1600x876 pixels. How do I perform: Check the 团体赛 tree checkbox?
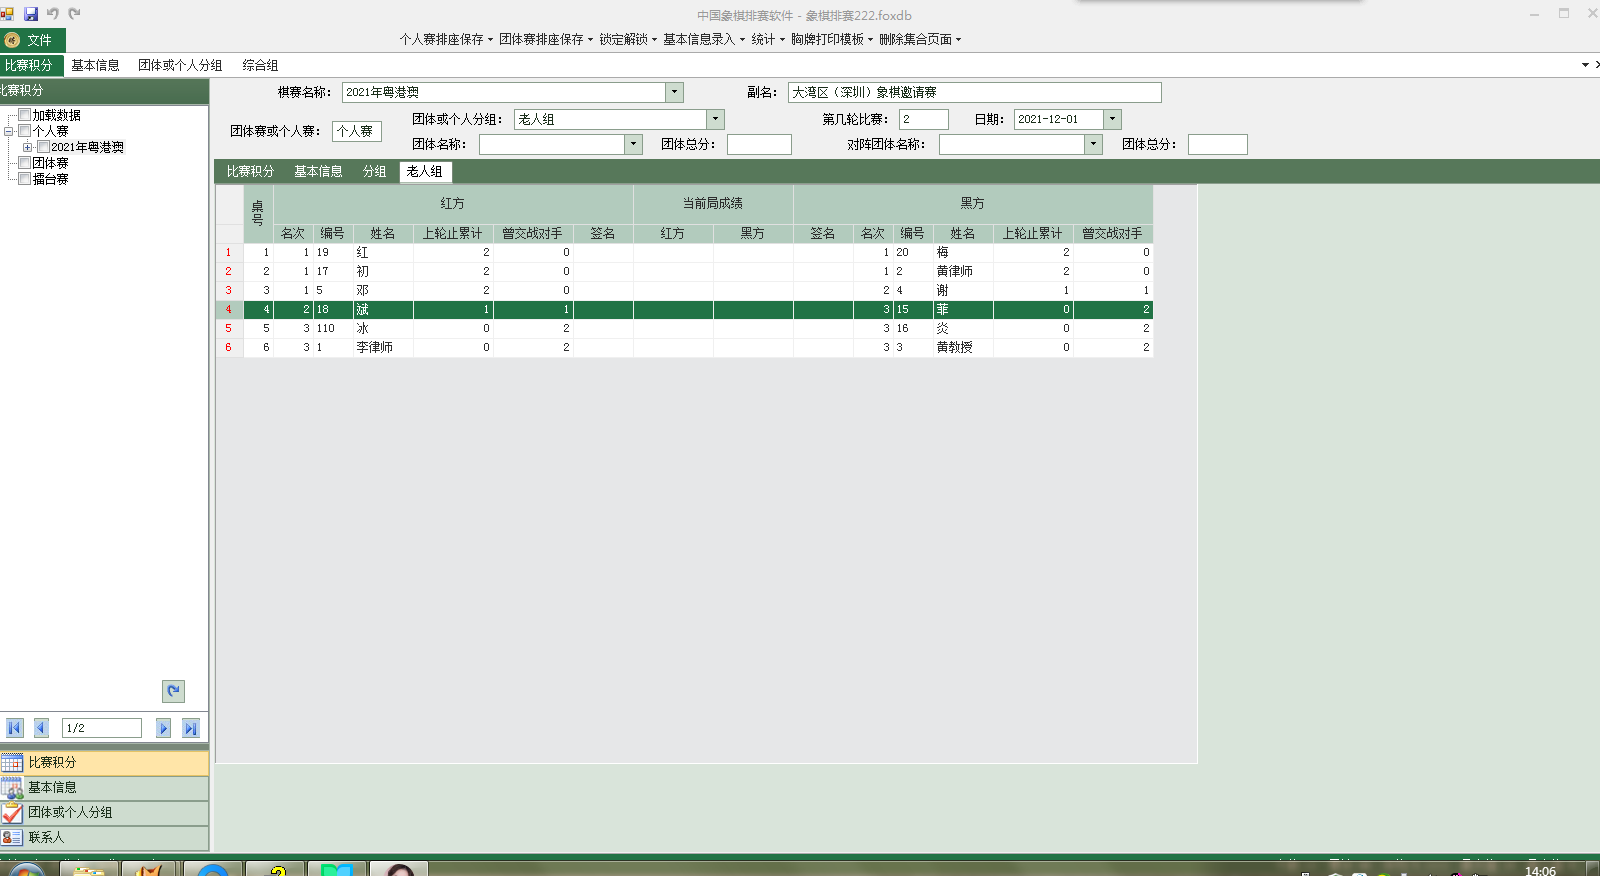point(25,163)
